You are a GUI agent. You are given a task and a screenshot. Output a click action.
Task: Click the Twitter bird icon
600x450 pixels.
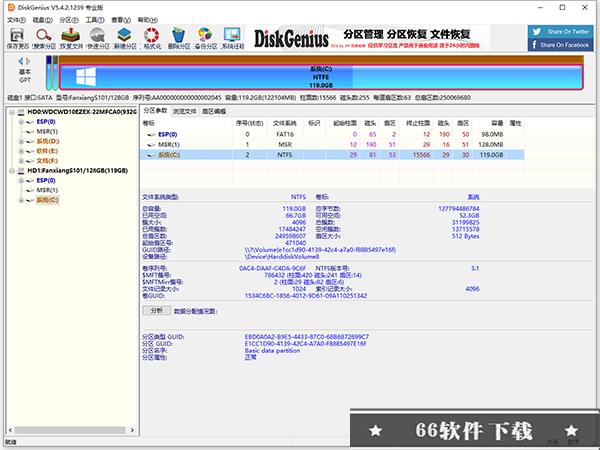536,31
